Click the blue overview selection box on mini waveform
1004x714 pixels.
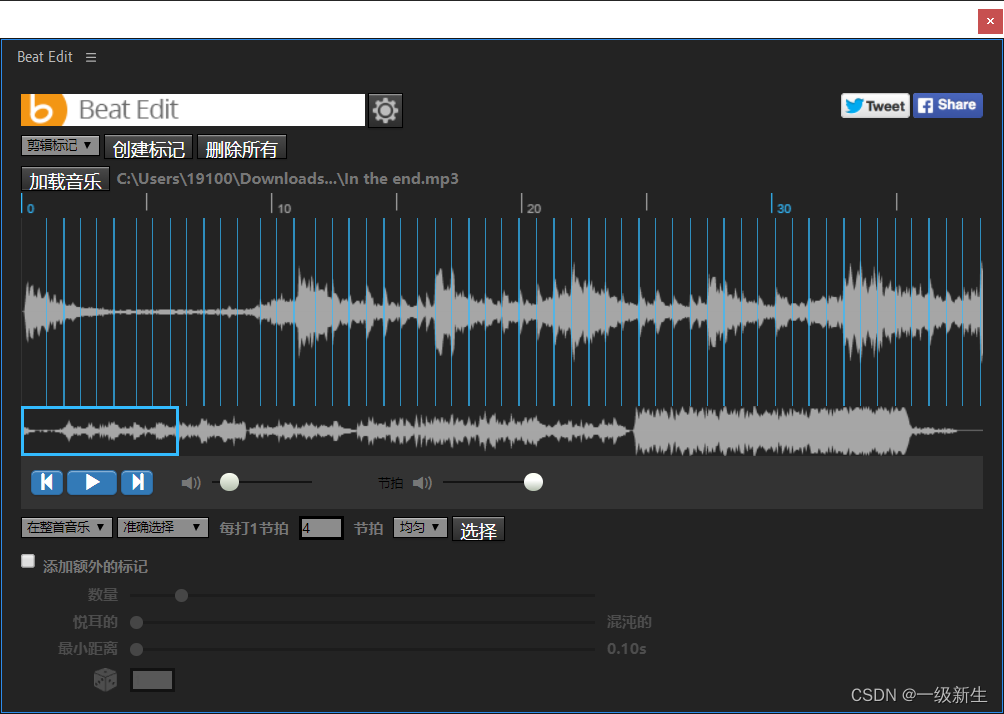(100, 431)
